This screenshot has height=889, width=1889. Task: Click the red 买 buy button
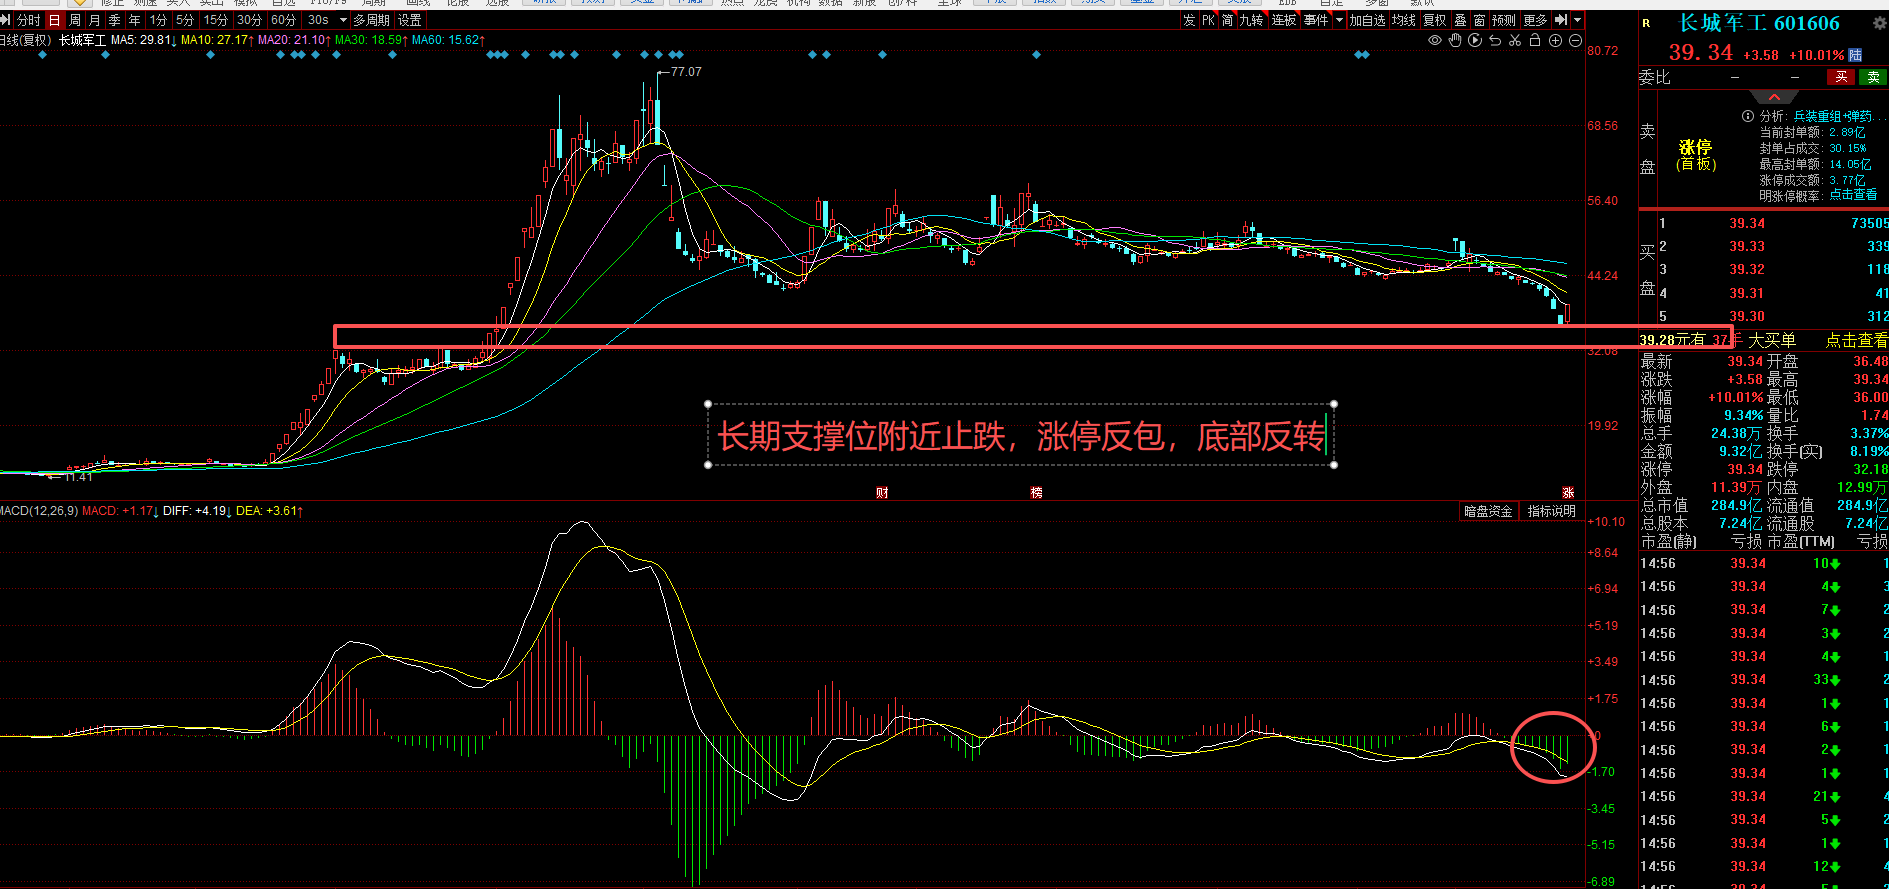[1841, 77]
